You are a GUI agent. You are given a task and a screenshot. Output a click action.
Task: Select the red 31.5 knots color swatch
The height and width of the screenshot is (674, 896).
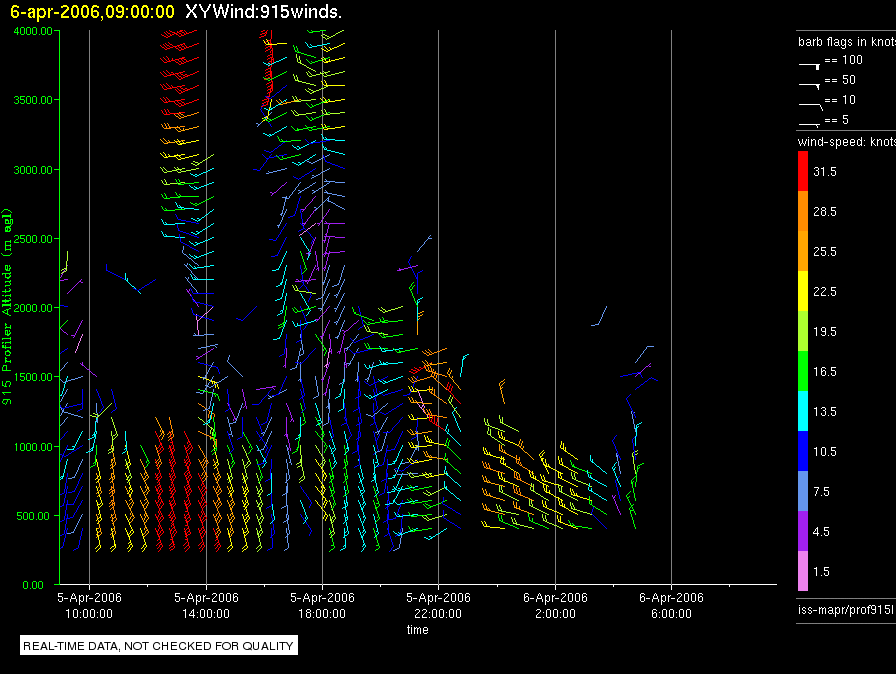click(x=802, y=172)
